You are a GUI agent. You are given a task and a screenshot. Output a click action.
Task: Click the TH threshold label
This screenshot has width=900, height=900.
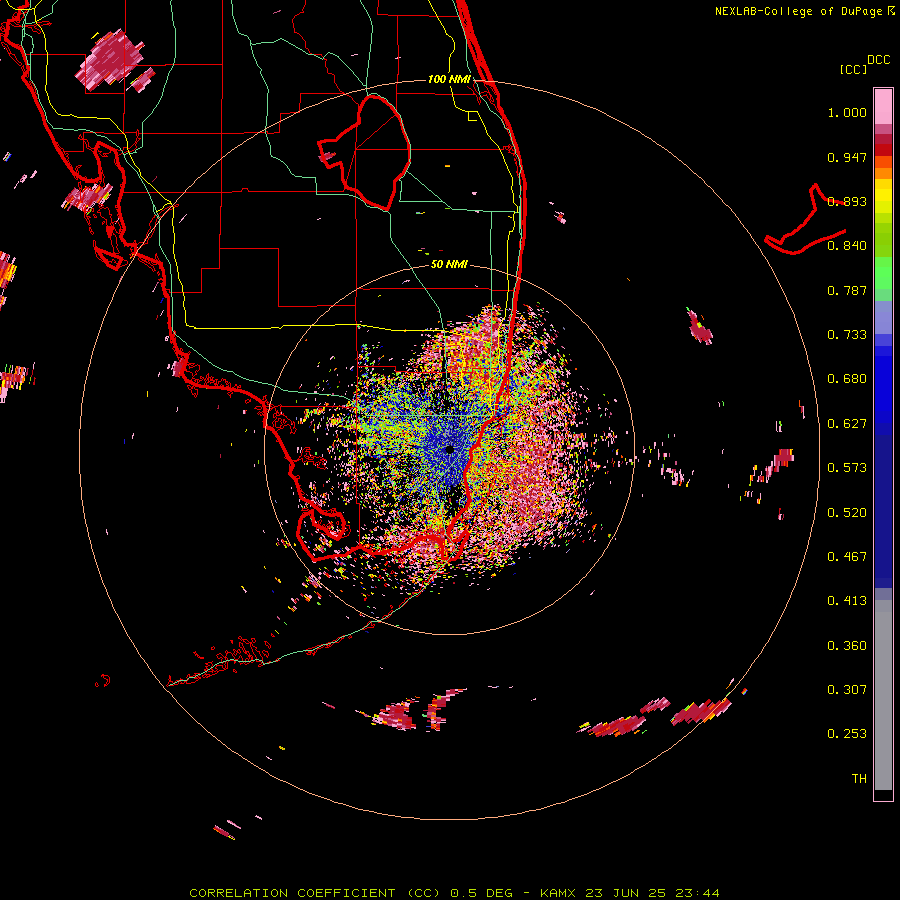859,779
